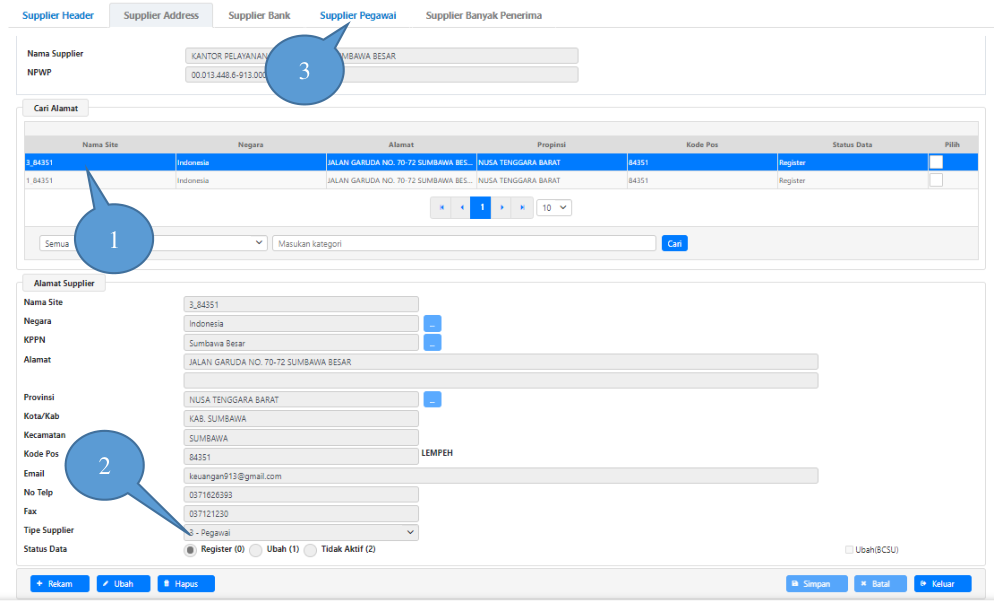
Task: Open Provinsi lookup ellipsis button
Action: [x=432, y=400]
